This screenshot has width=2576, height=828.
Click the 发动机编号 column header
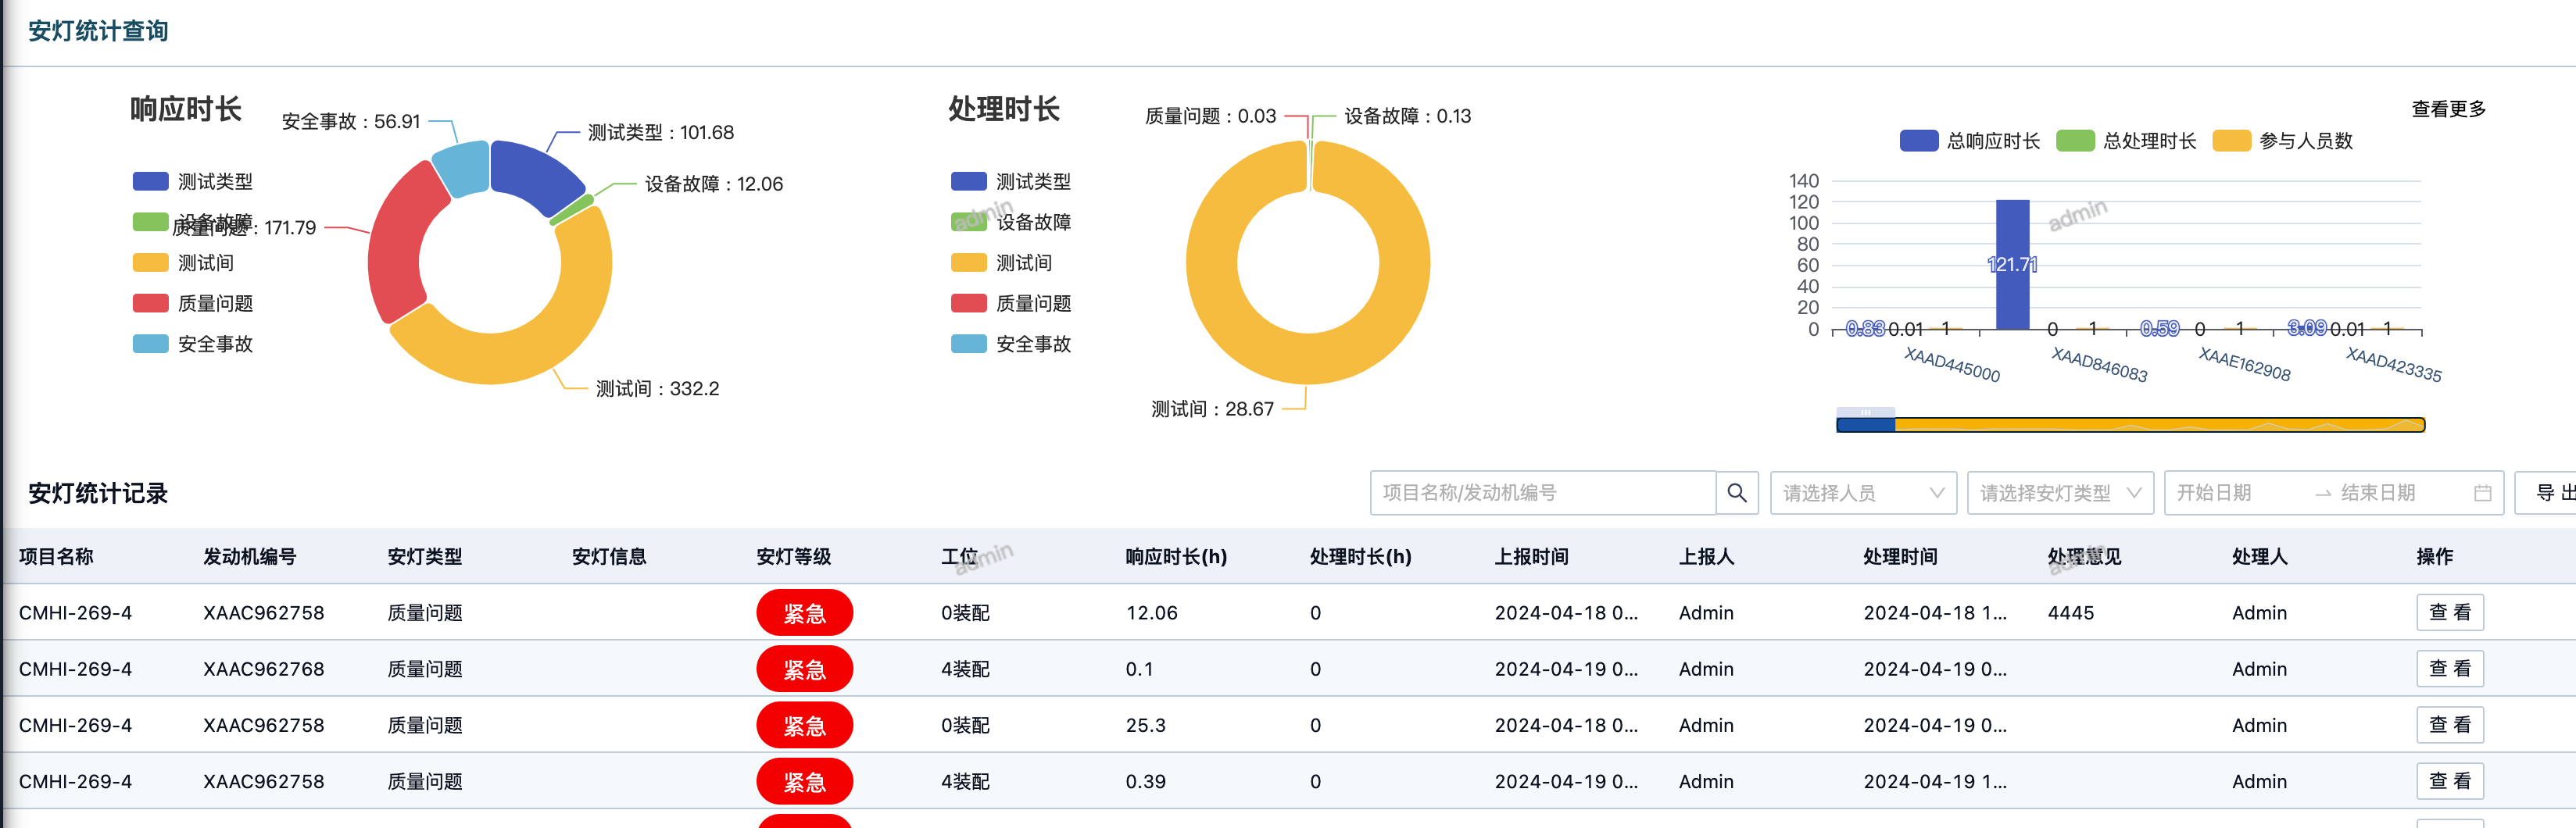[250, 556]
